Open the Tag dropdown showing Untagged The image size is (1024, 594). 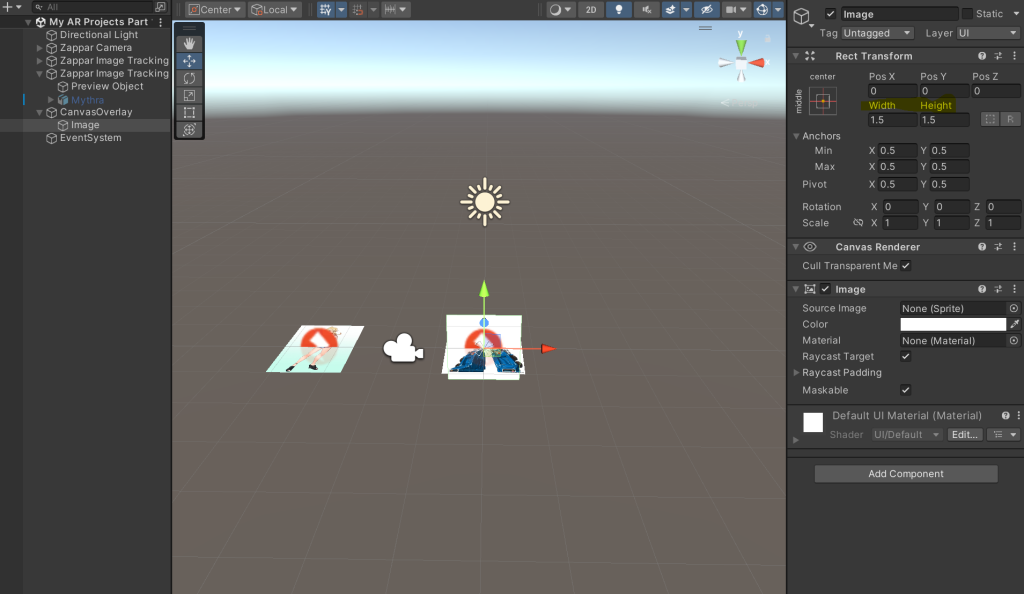click(879, 33)
